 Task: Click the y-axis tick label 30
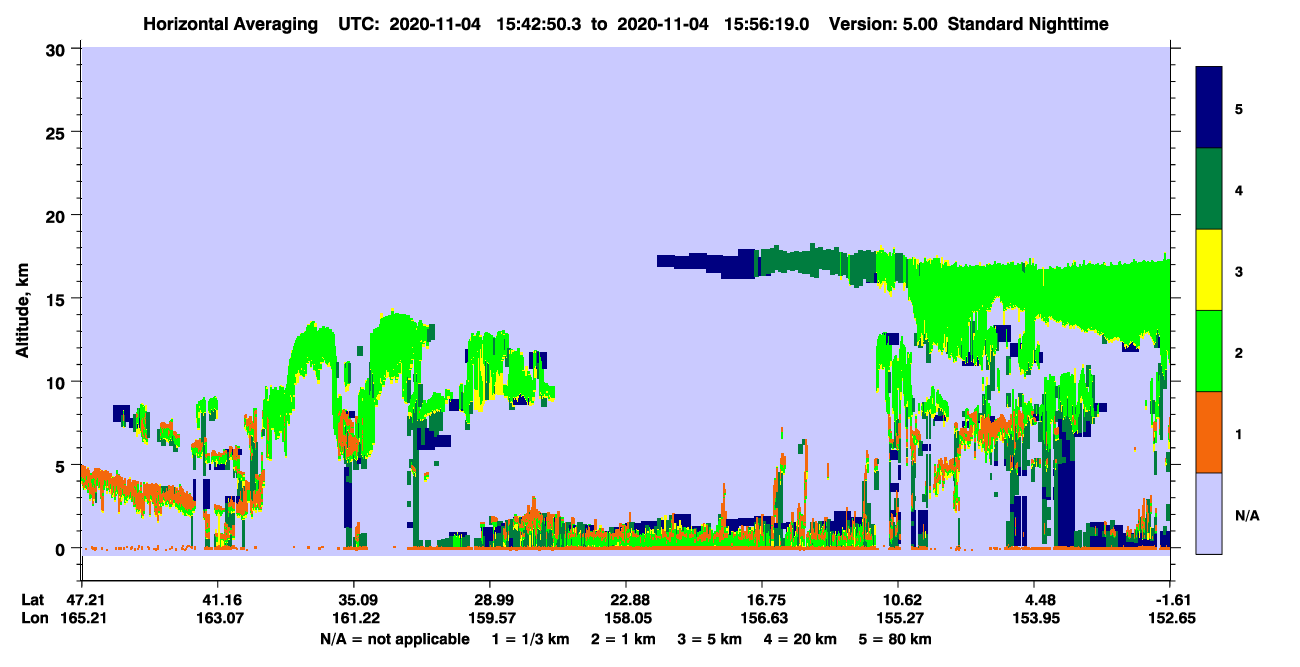click(x=58, y=48)
